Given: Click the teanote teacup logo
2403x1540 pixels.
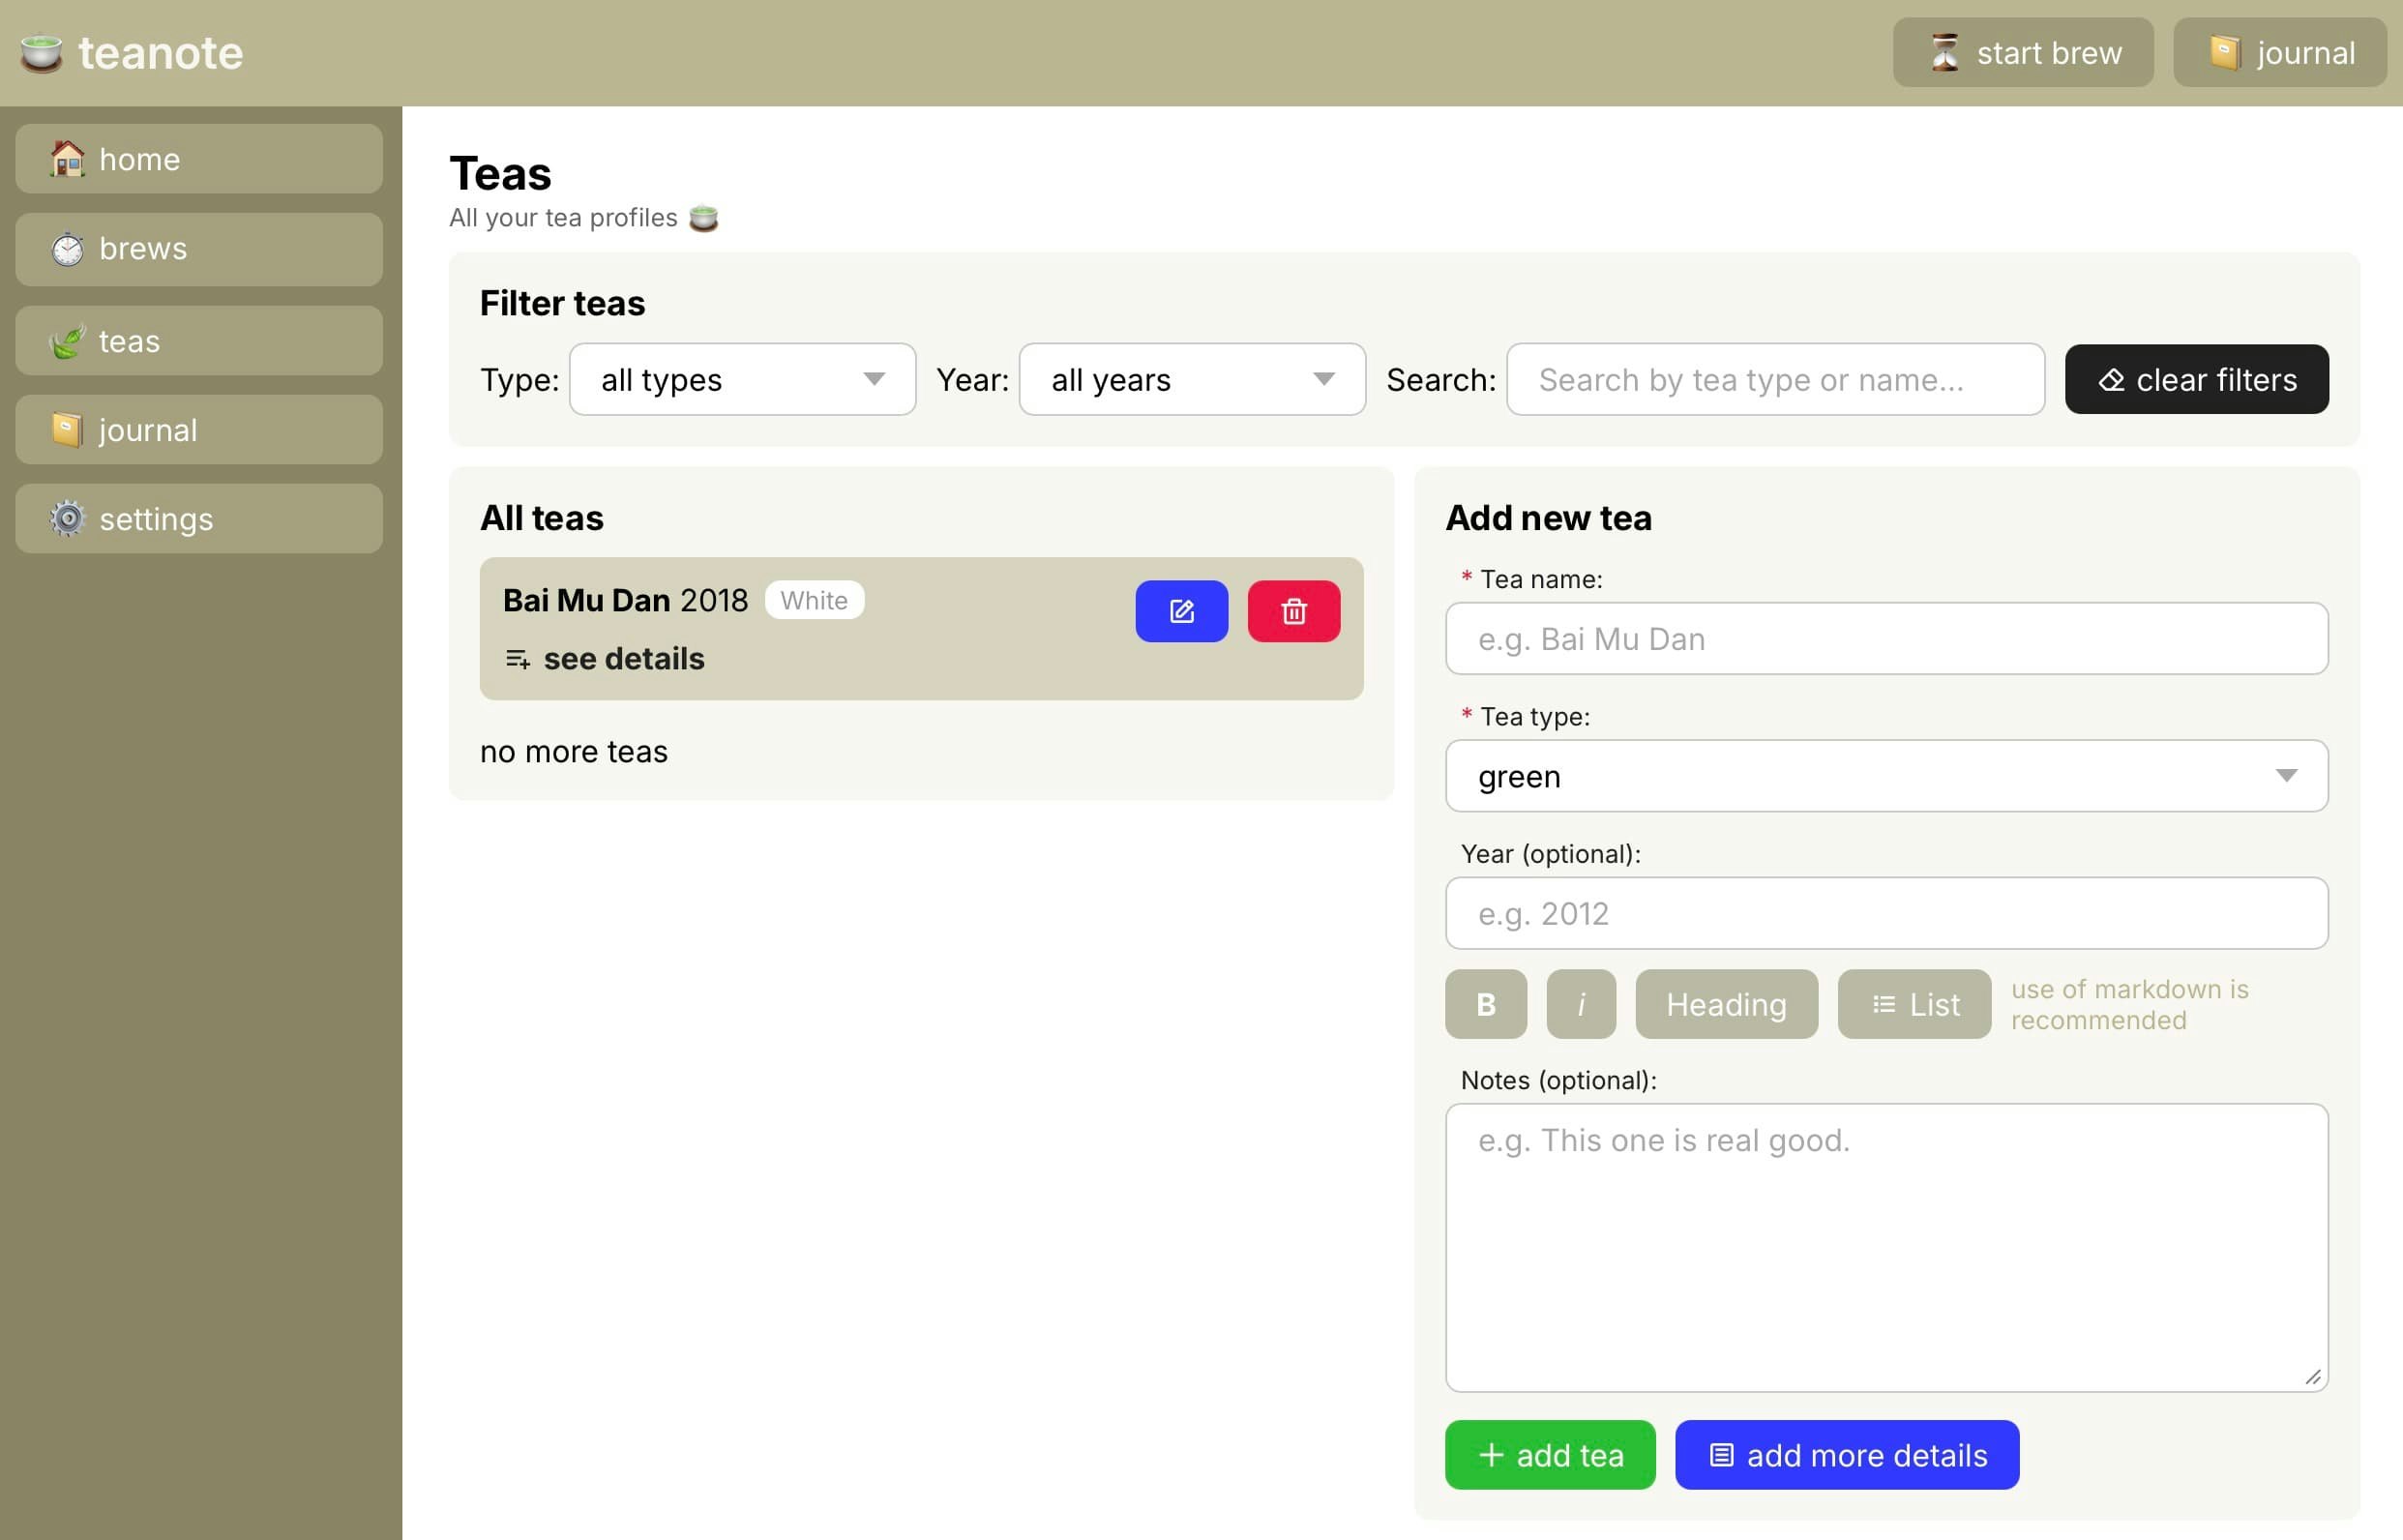Looking at the screenshot, I should pyautogui.click(x=41, y=53).
